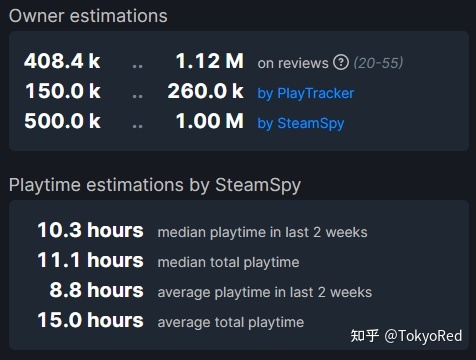Select the 15.0 hours average total value

coord(90,320)
